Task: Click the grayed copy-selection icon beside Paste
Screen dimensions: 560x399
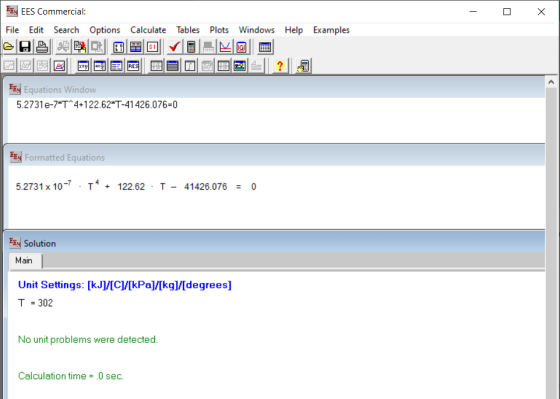Action: 97,47
